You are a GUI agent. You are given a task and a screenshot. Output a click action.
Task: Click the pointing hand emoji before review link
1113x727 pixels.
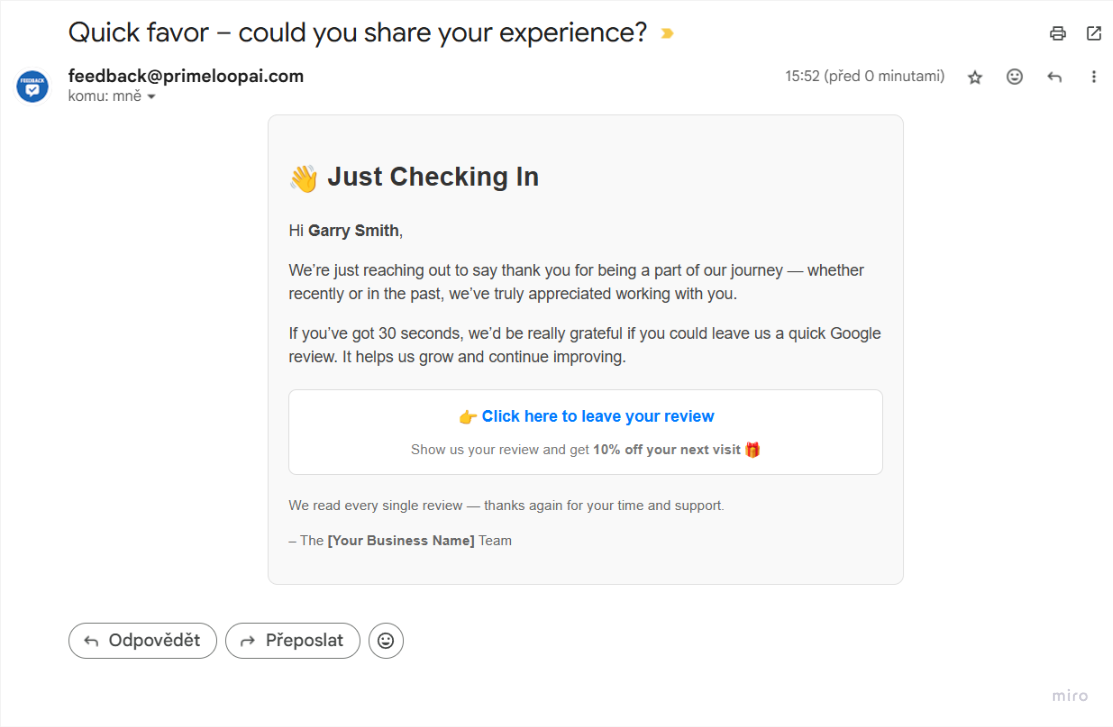pyautogui.click(x=467, y=417)
